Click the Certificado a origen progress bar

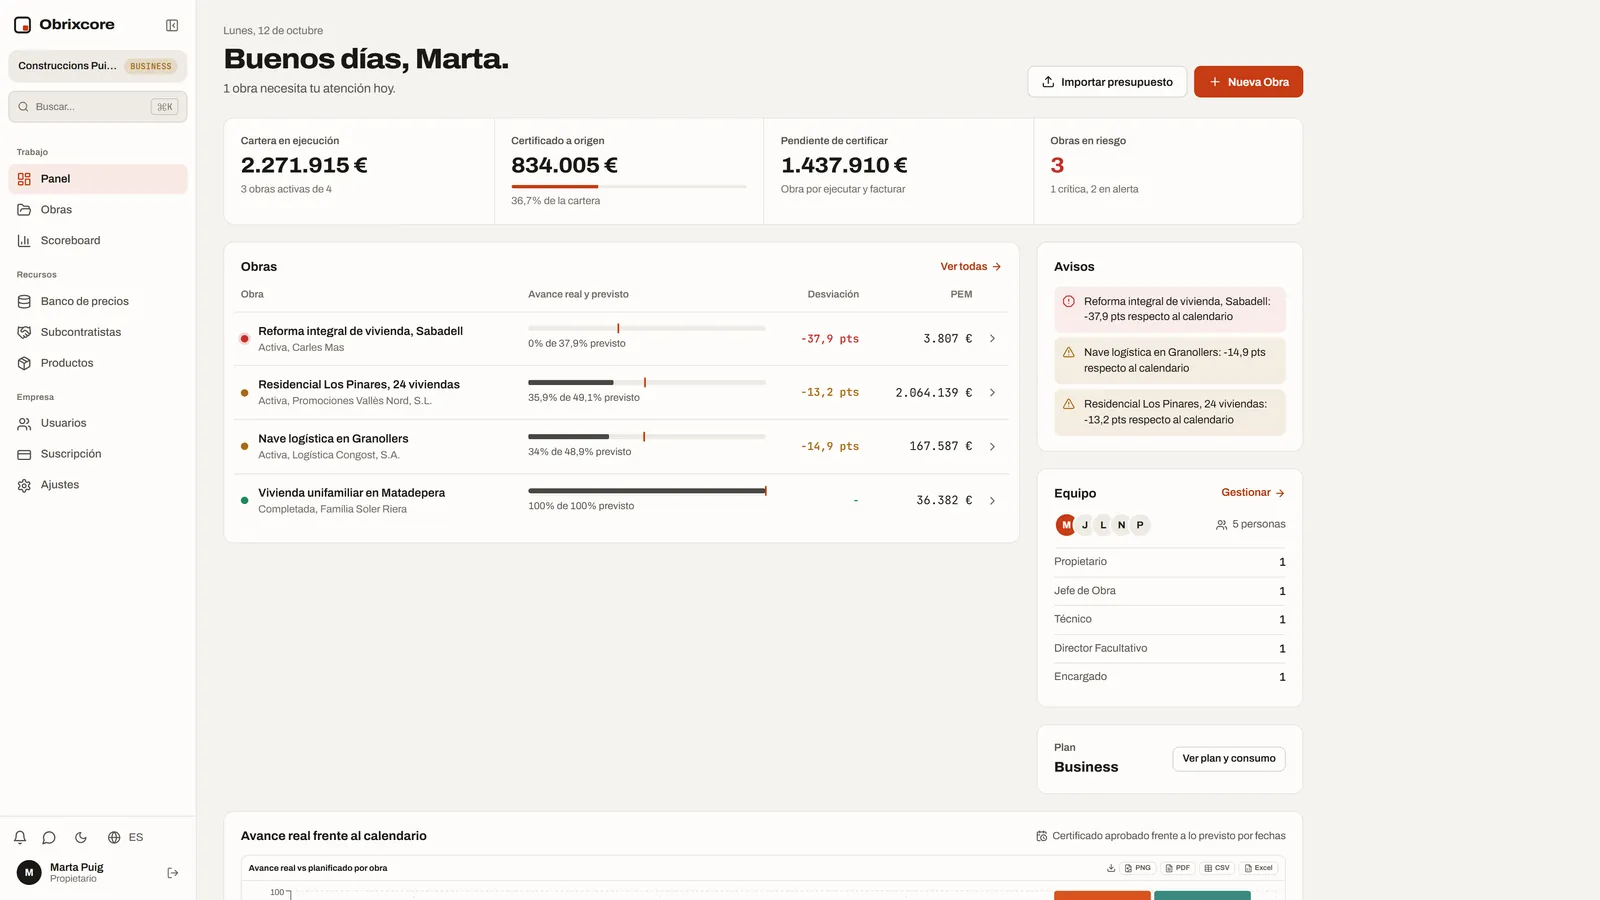(x=628, y=186)
